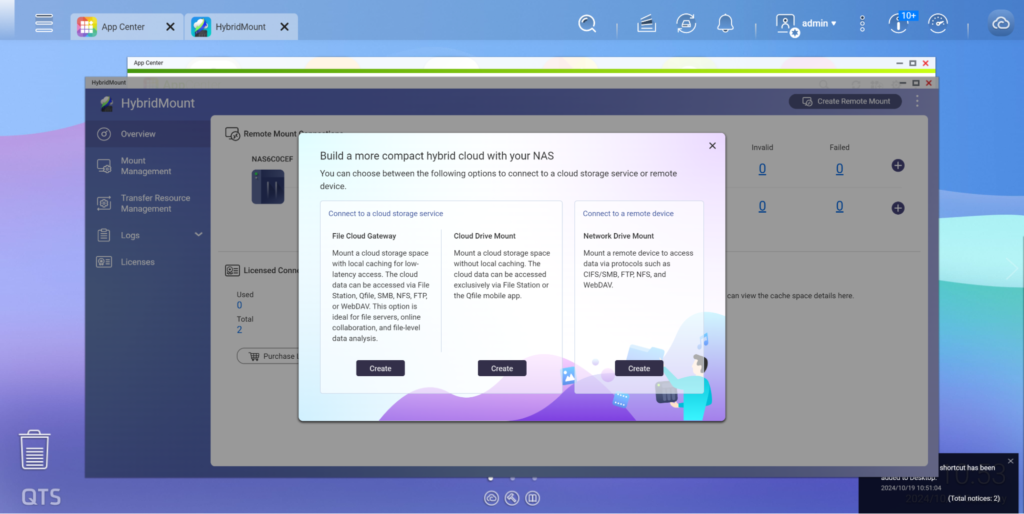Image resolution: width=1024 pixels, height=514 pixels.
Task: Create a File Cloud Gateway
Action: (x=380, y=368)
